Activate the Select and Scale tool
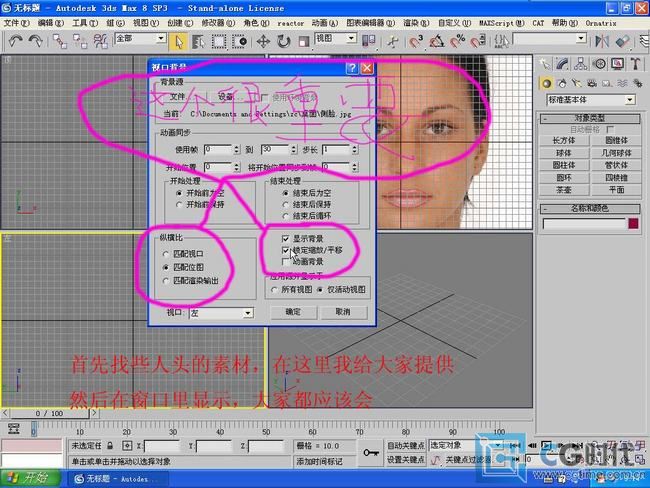The height and width of the screenshot is (488, 650). click(x=304, y=42)
